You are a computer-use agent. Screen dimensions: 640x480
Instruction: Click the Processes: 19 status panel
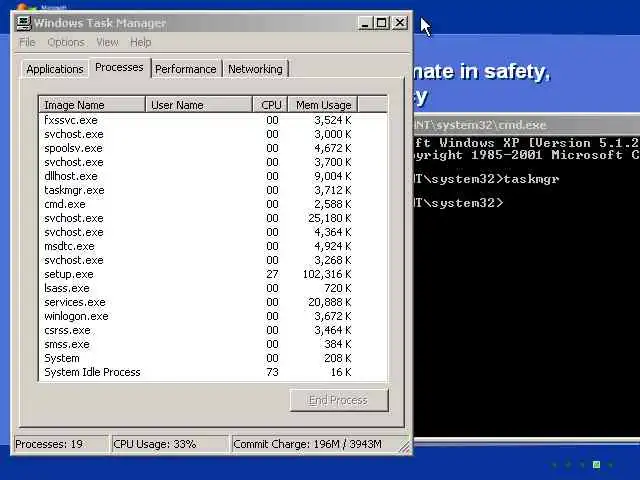pos(61,444)
